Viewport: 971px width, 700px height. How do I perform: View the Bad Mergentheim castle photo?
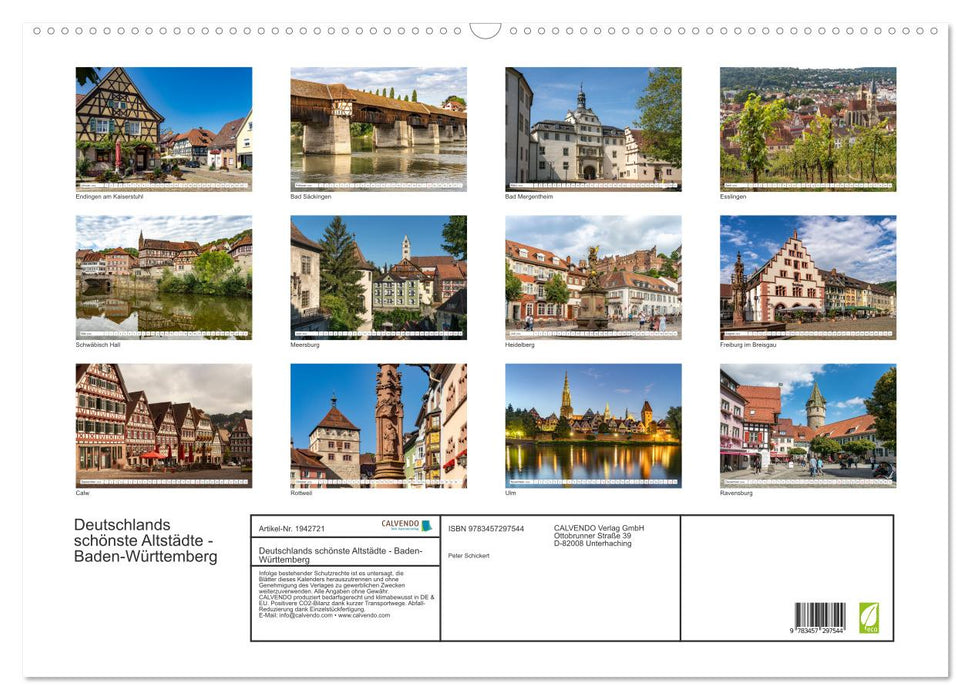click(x=593, y=127)
